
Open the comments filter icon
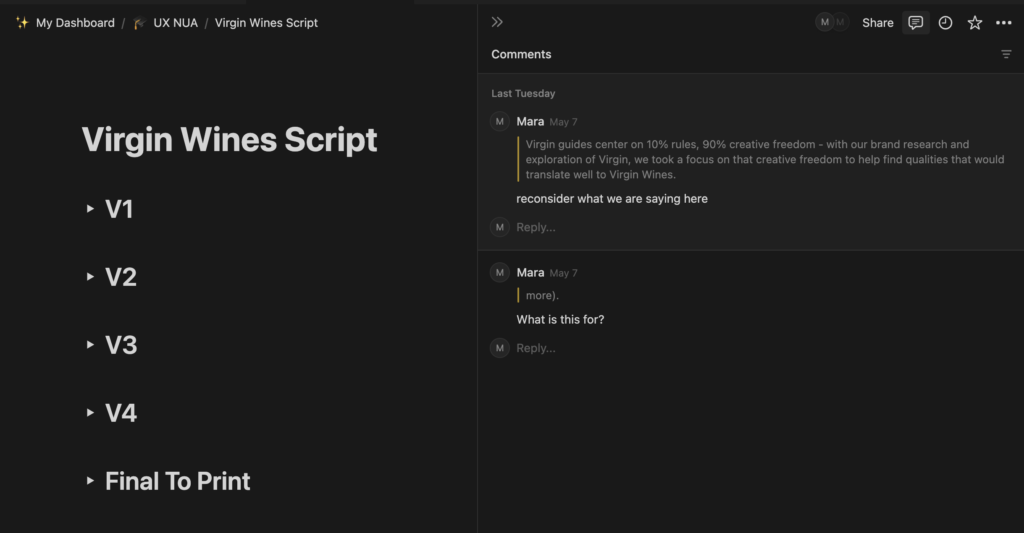coord(1006,54)
